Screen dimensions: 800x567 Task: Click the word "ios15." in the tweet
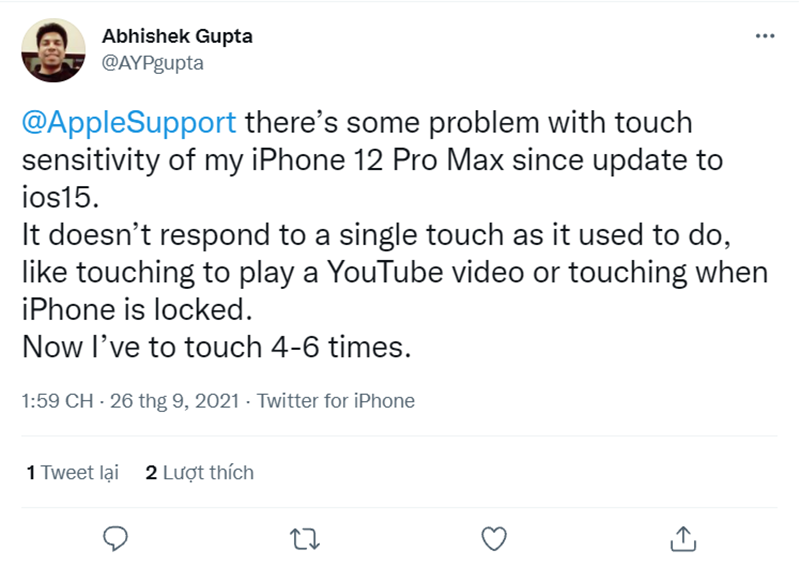pyautogui.click(x=60, y=196)
